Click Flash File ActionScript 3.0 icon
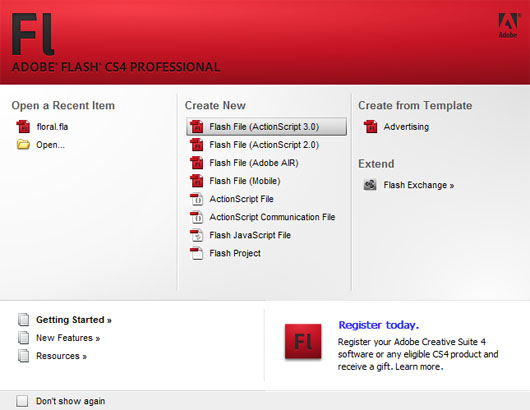This screenshot has width=530, height=410. [197, 127]
